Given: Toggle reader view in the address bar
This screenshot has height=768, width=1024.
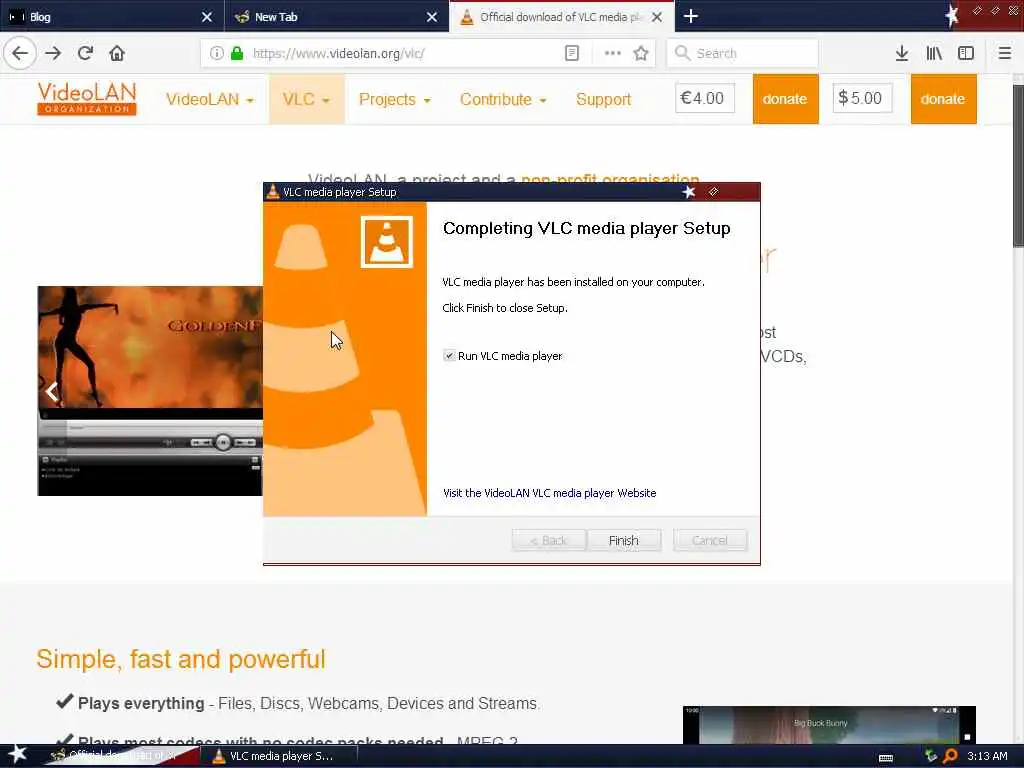Looking at the screenshot, I should [571, 54].
